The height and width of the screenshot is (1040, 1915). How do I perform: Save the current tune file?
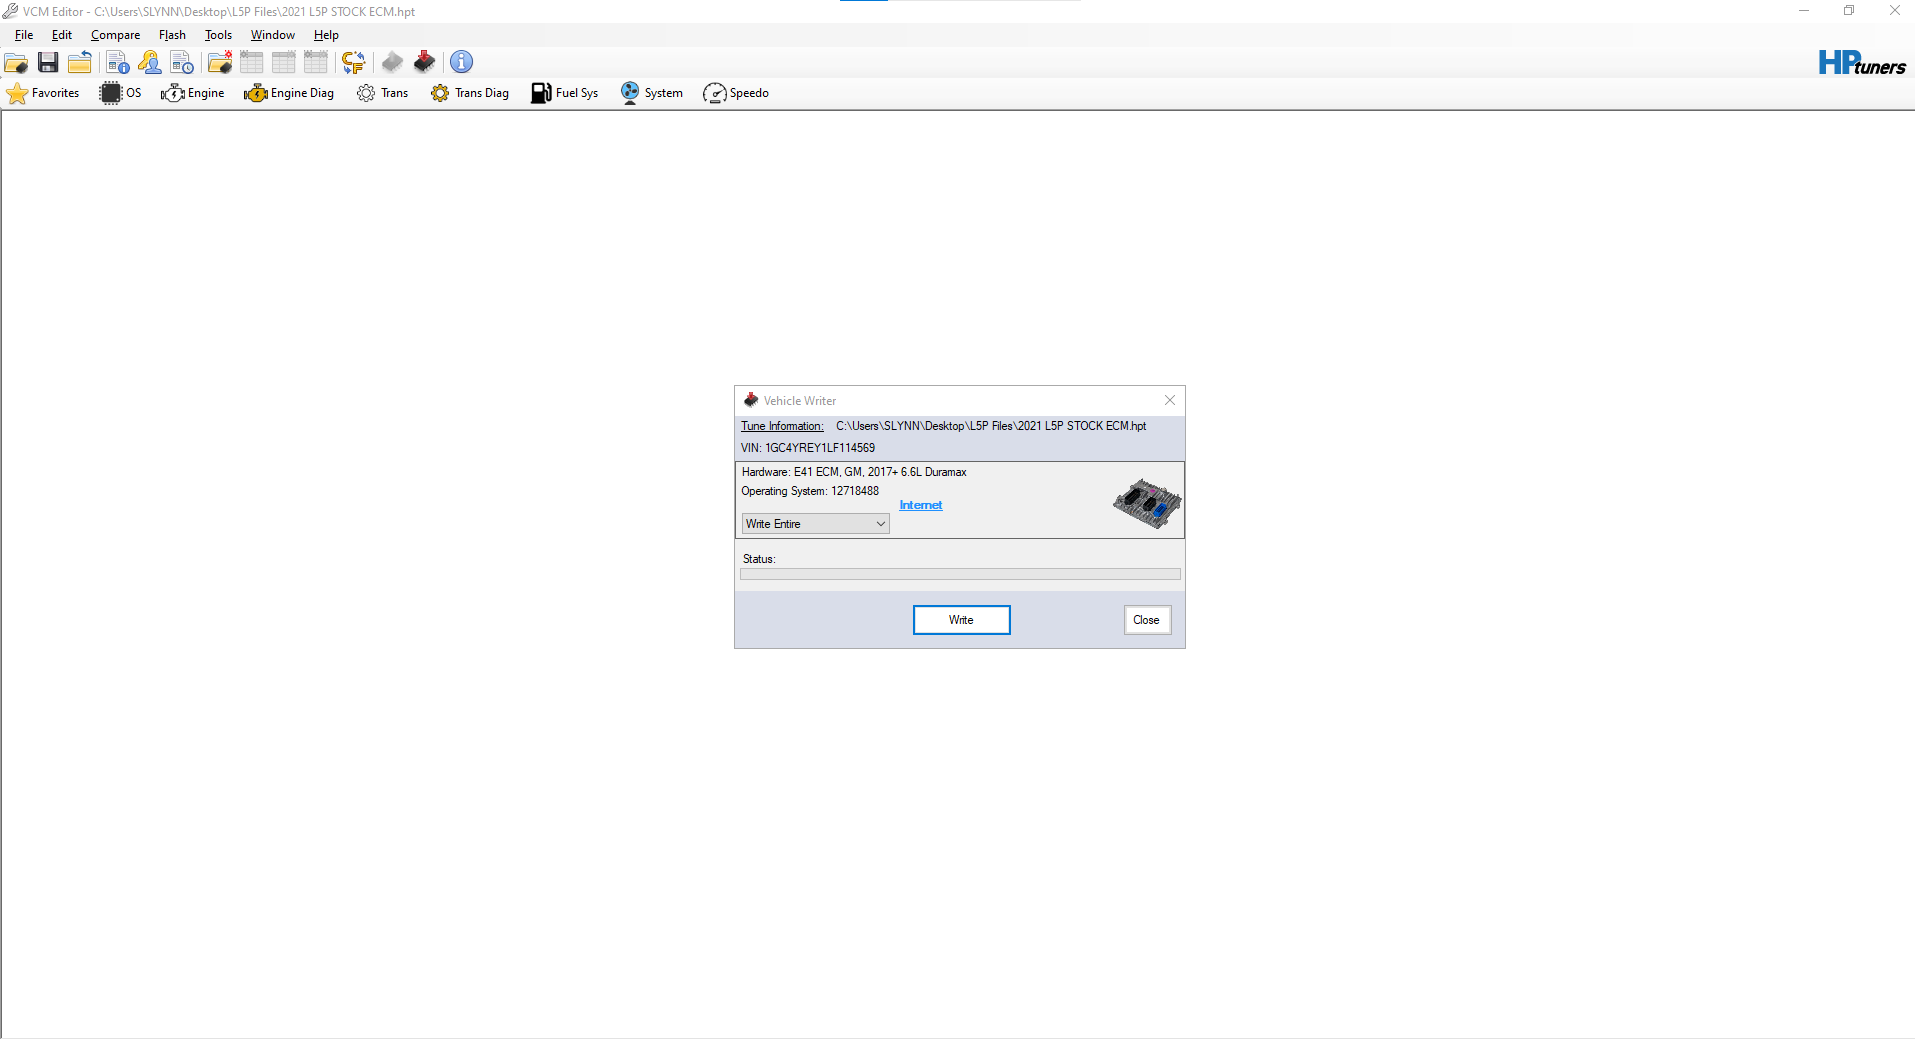pyautogui.click(x=47, y=62)
